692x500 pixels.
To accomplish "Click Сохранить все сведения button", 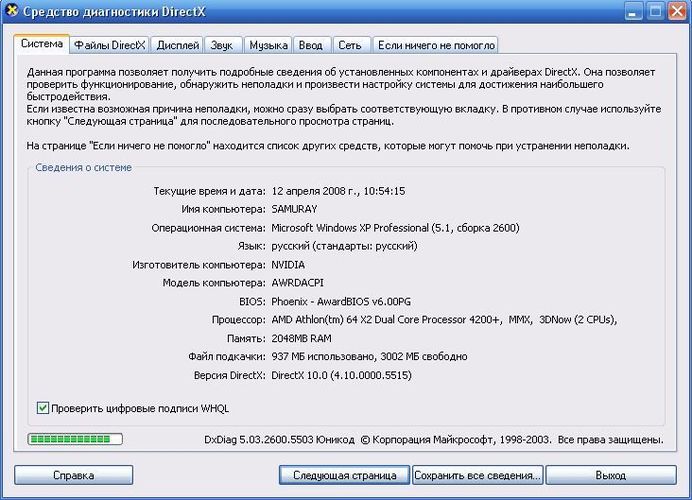I will point(477,475).
